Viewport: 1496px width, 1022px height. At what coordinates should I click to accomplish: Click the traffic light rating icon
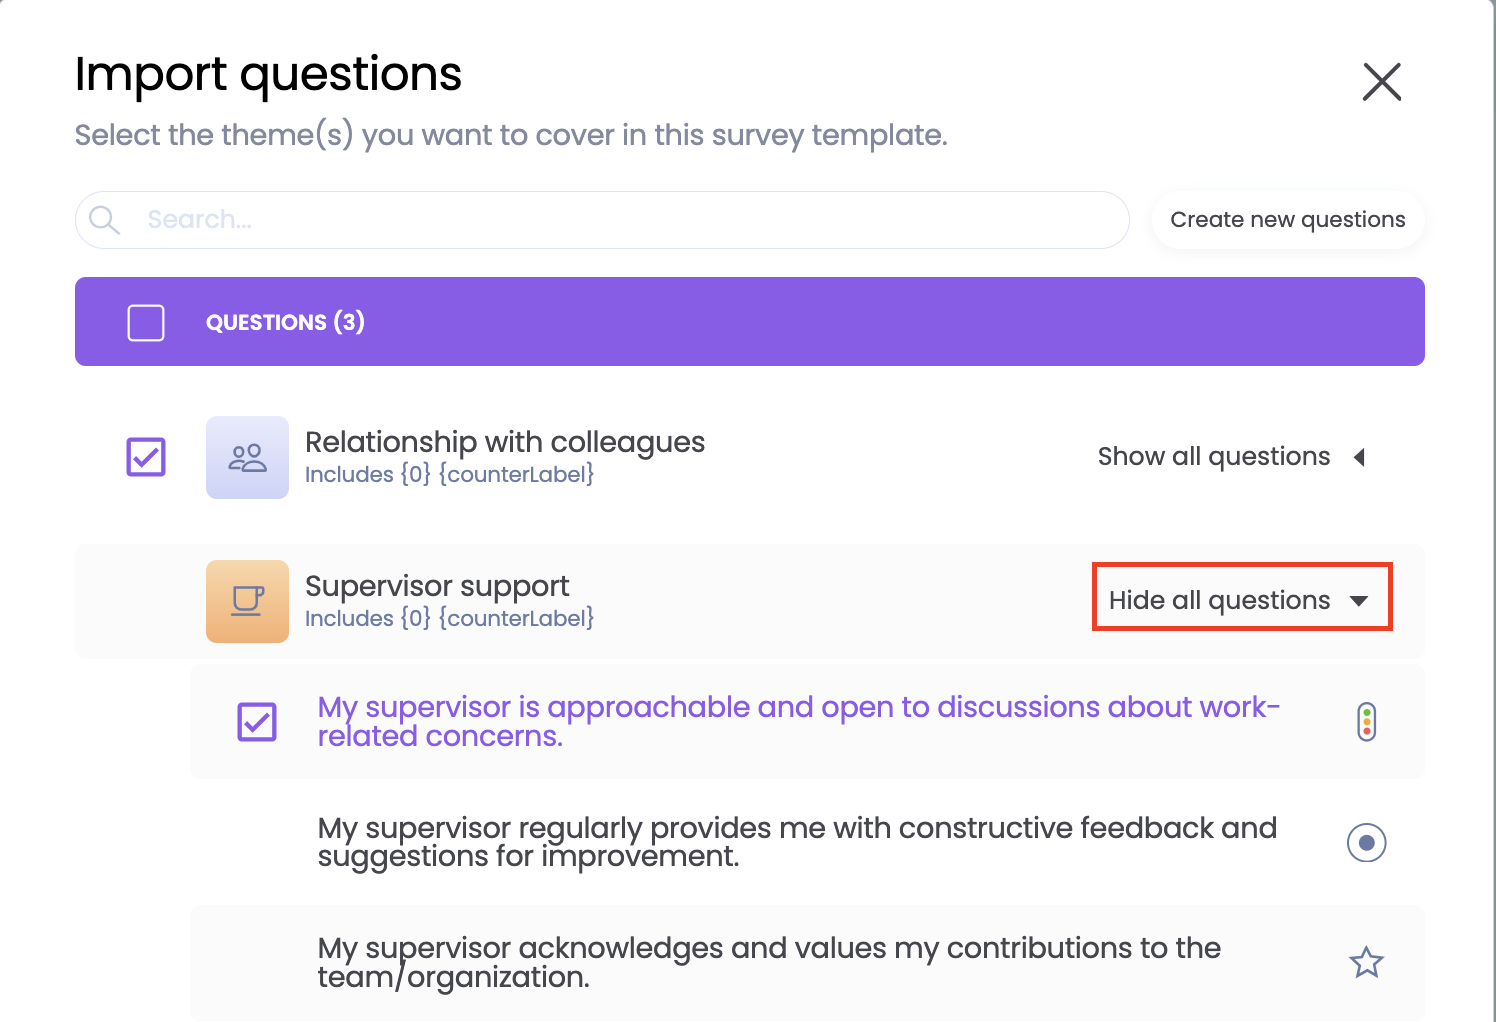click(1367, 722)
